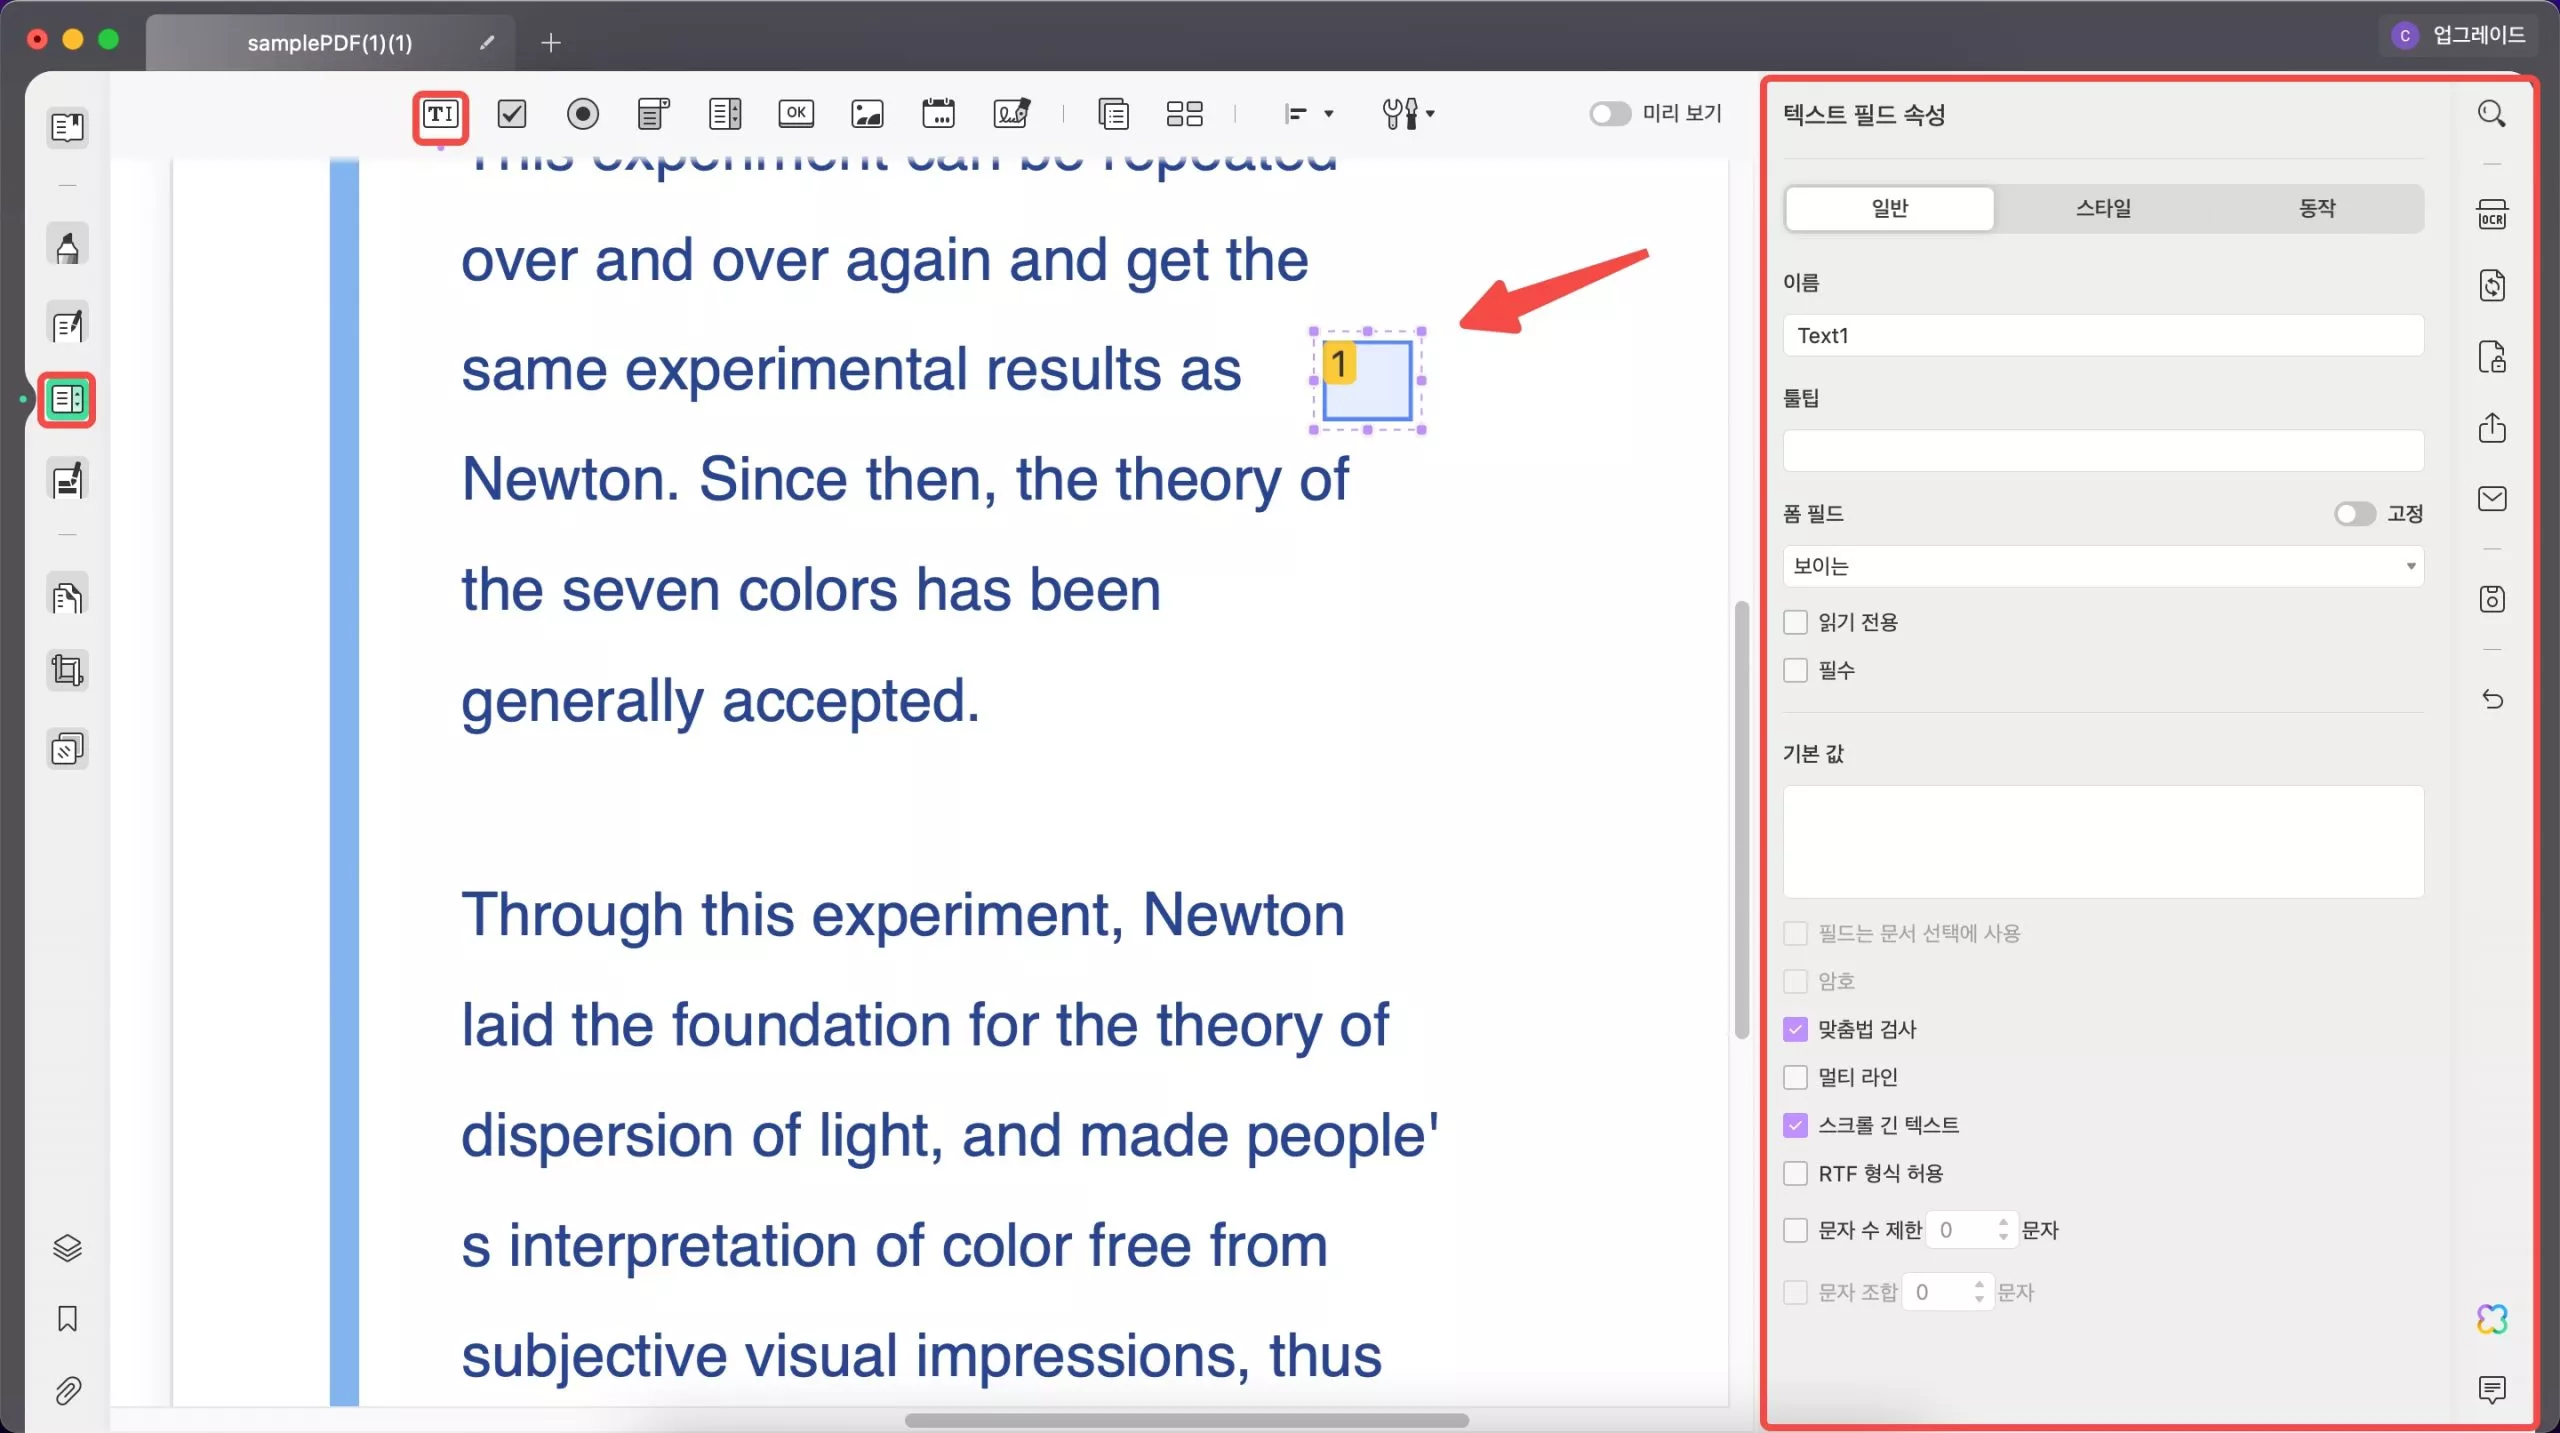Click the vertical document scrollbar
The image size is (2560, 1433).
point(1741,820)
